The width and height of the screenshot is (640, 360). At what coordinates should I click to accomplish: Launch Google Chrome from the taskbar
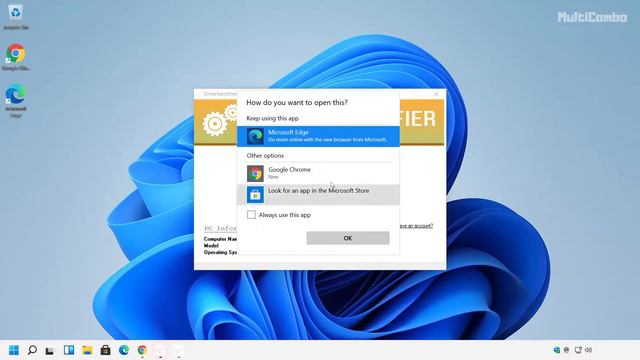click(142, 350)
